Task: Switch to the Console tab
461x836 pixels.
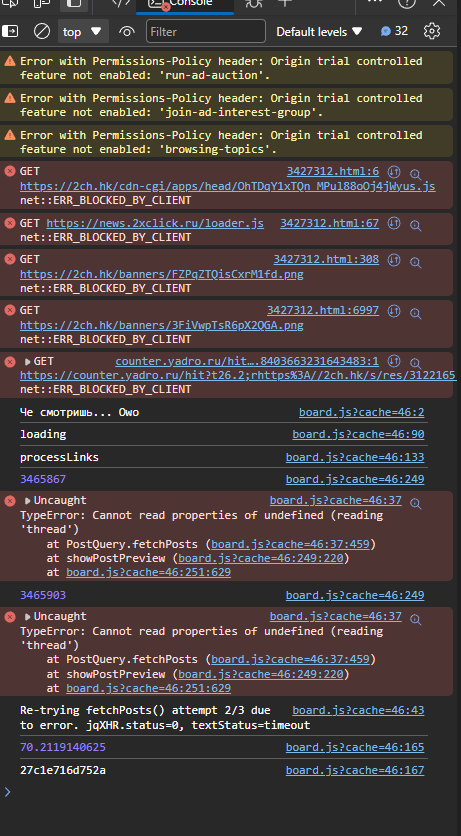Action: [184, 4]
